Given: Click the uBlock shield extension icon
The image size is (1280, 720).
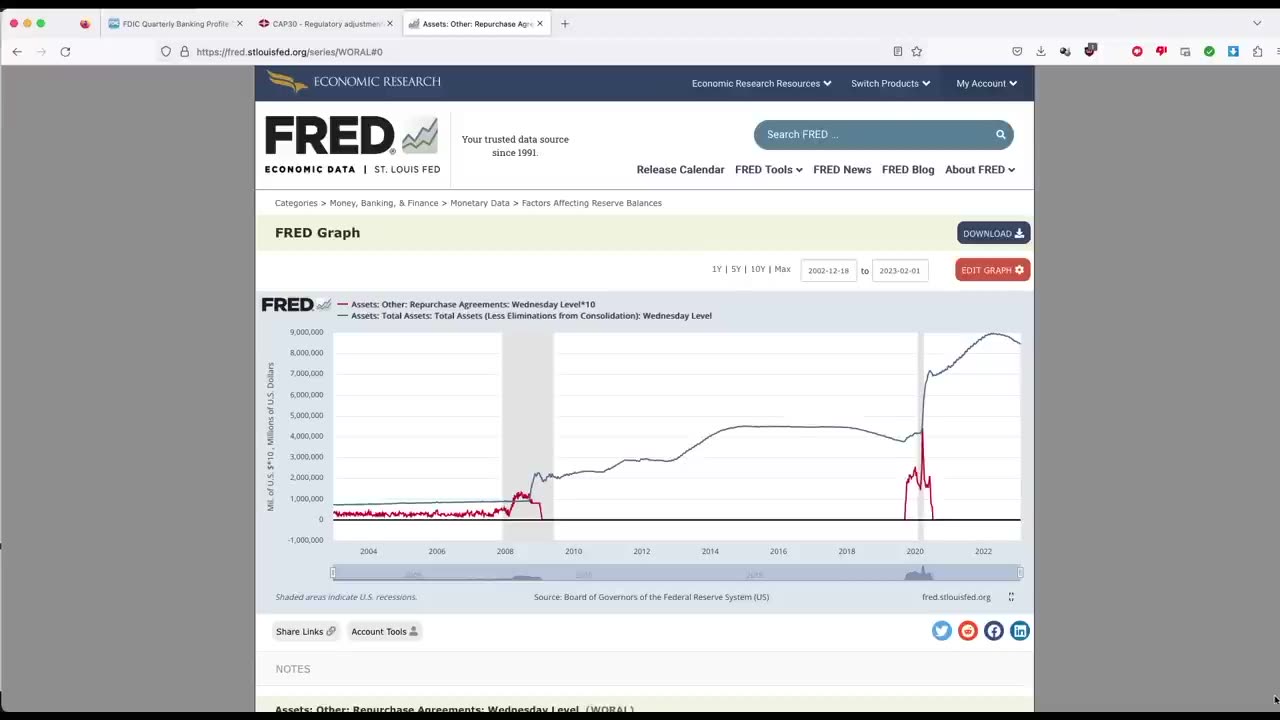Looking at the screenshot, I should click(x=1090, y=50).
